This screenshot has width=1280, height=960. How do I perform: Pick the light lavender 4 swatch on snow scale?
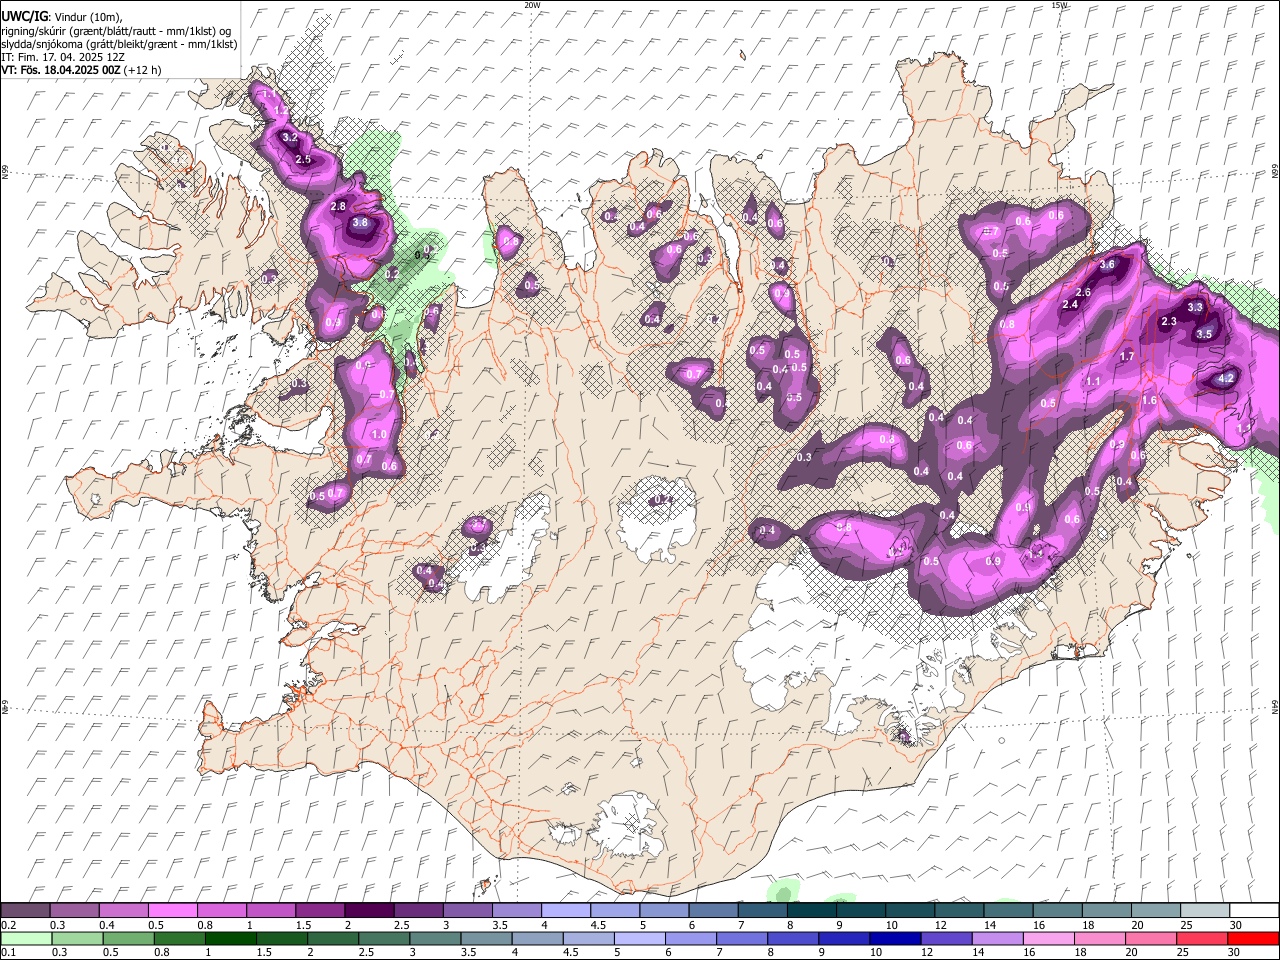[x=565, y=911]
